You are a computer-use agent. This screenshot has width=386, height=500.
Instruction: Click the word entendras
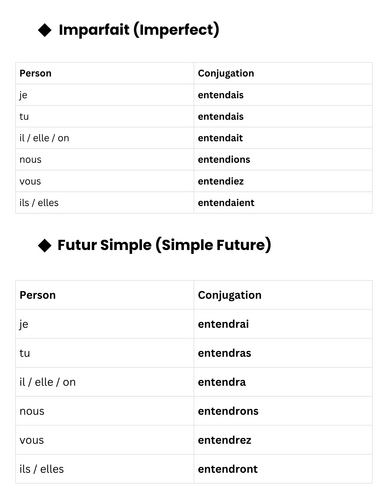[224, 353]
